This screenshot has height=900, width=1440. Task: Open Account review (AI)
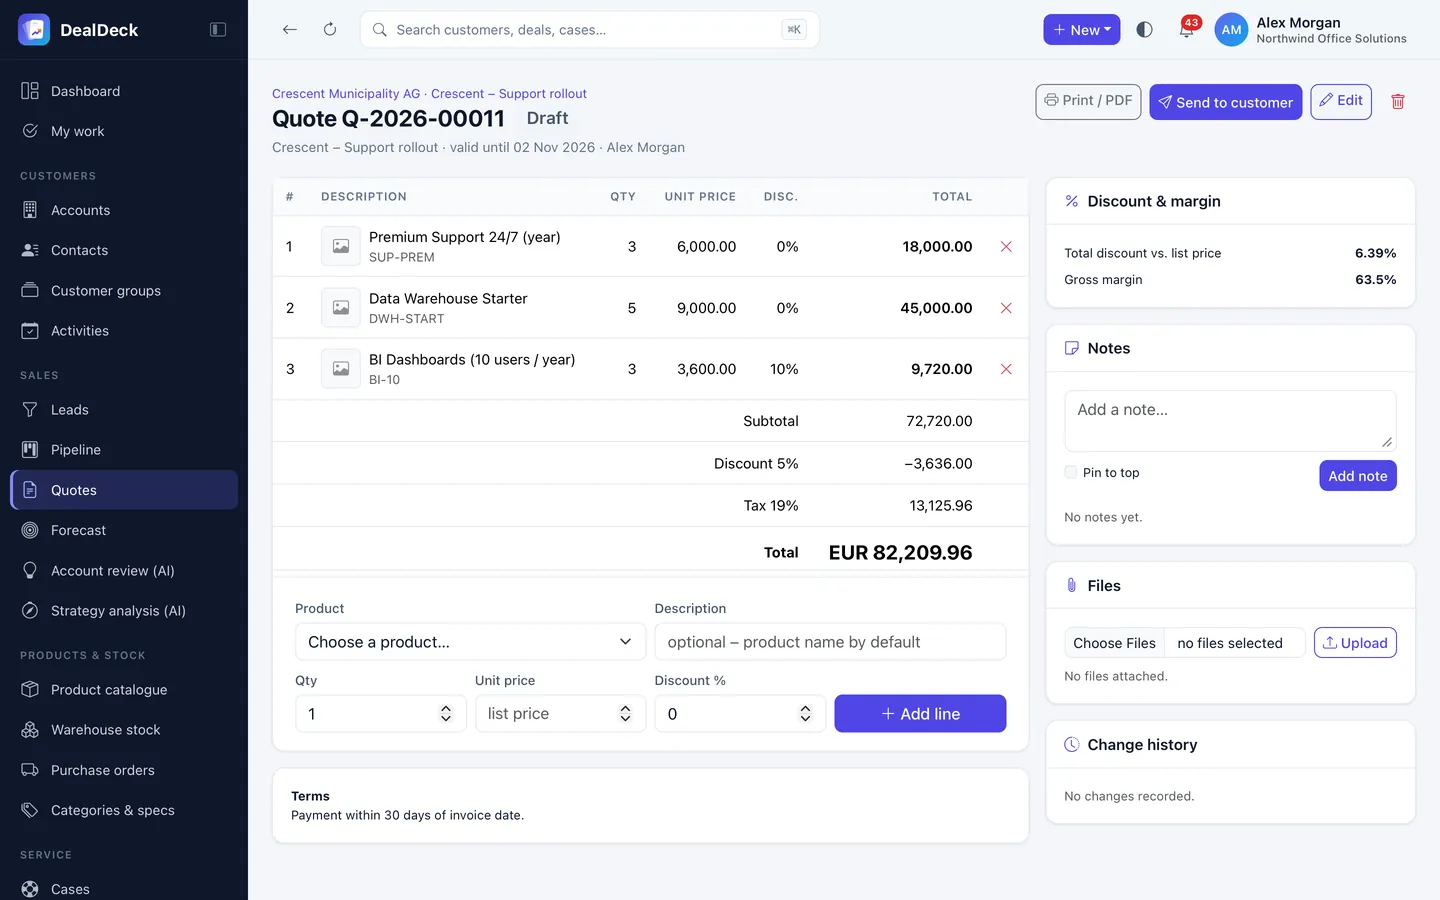[124, 571]
